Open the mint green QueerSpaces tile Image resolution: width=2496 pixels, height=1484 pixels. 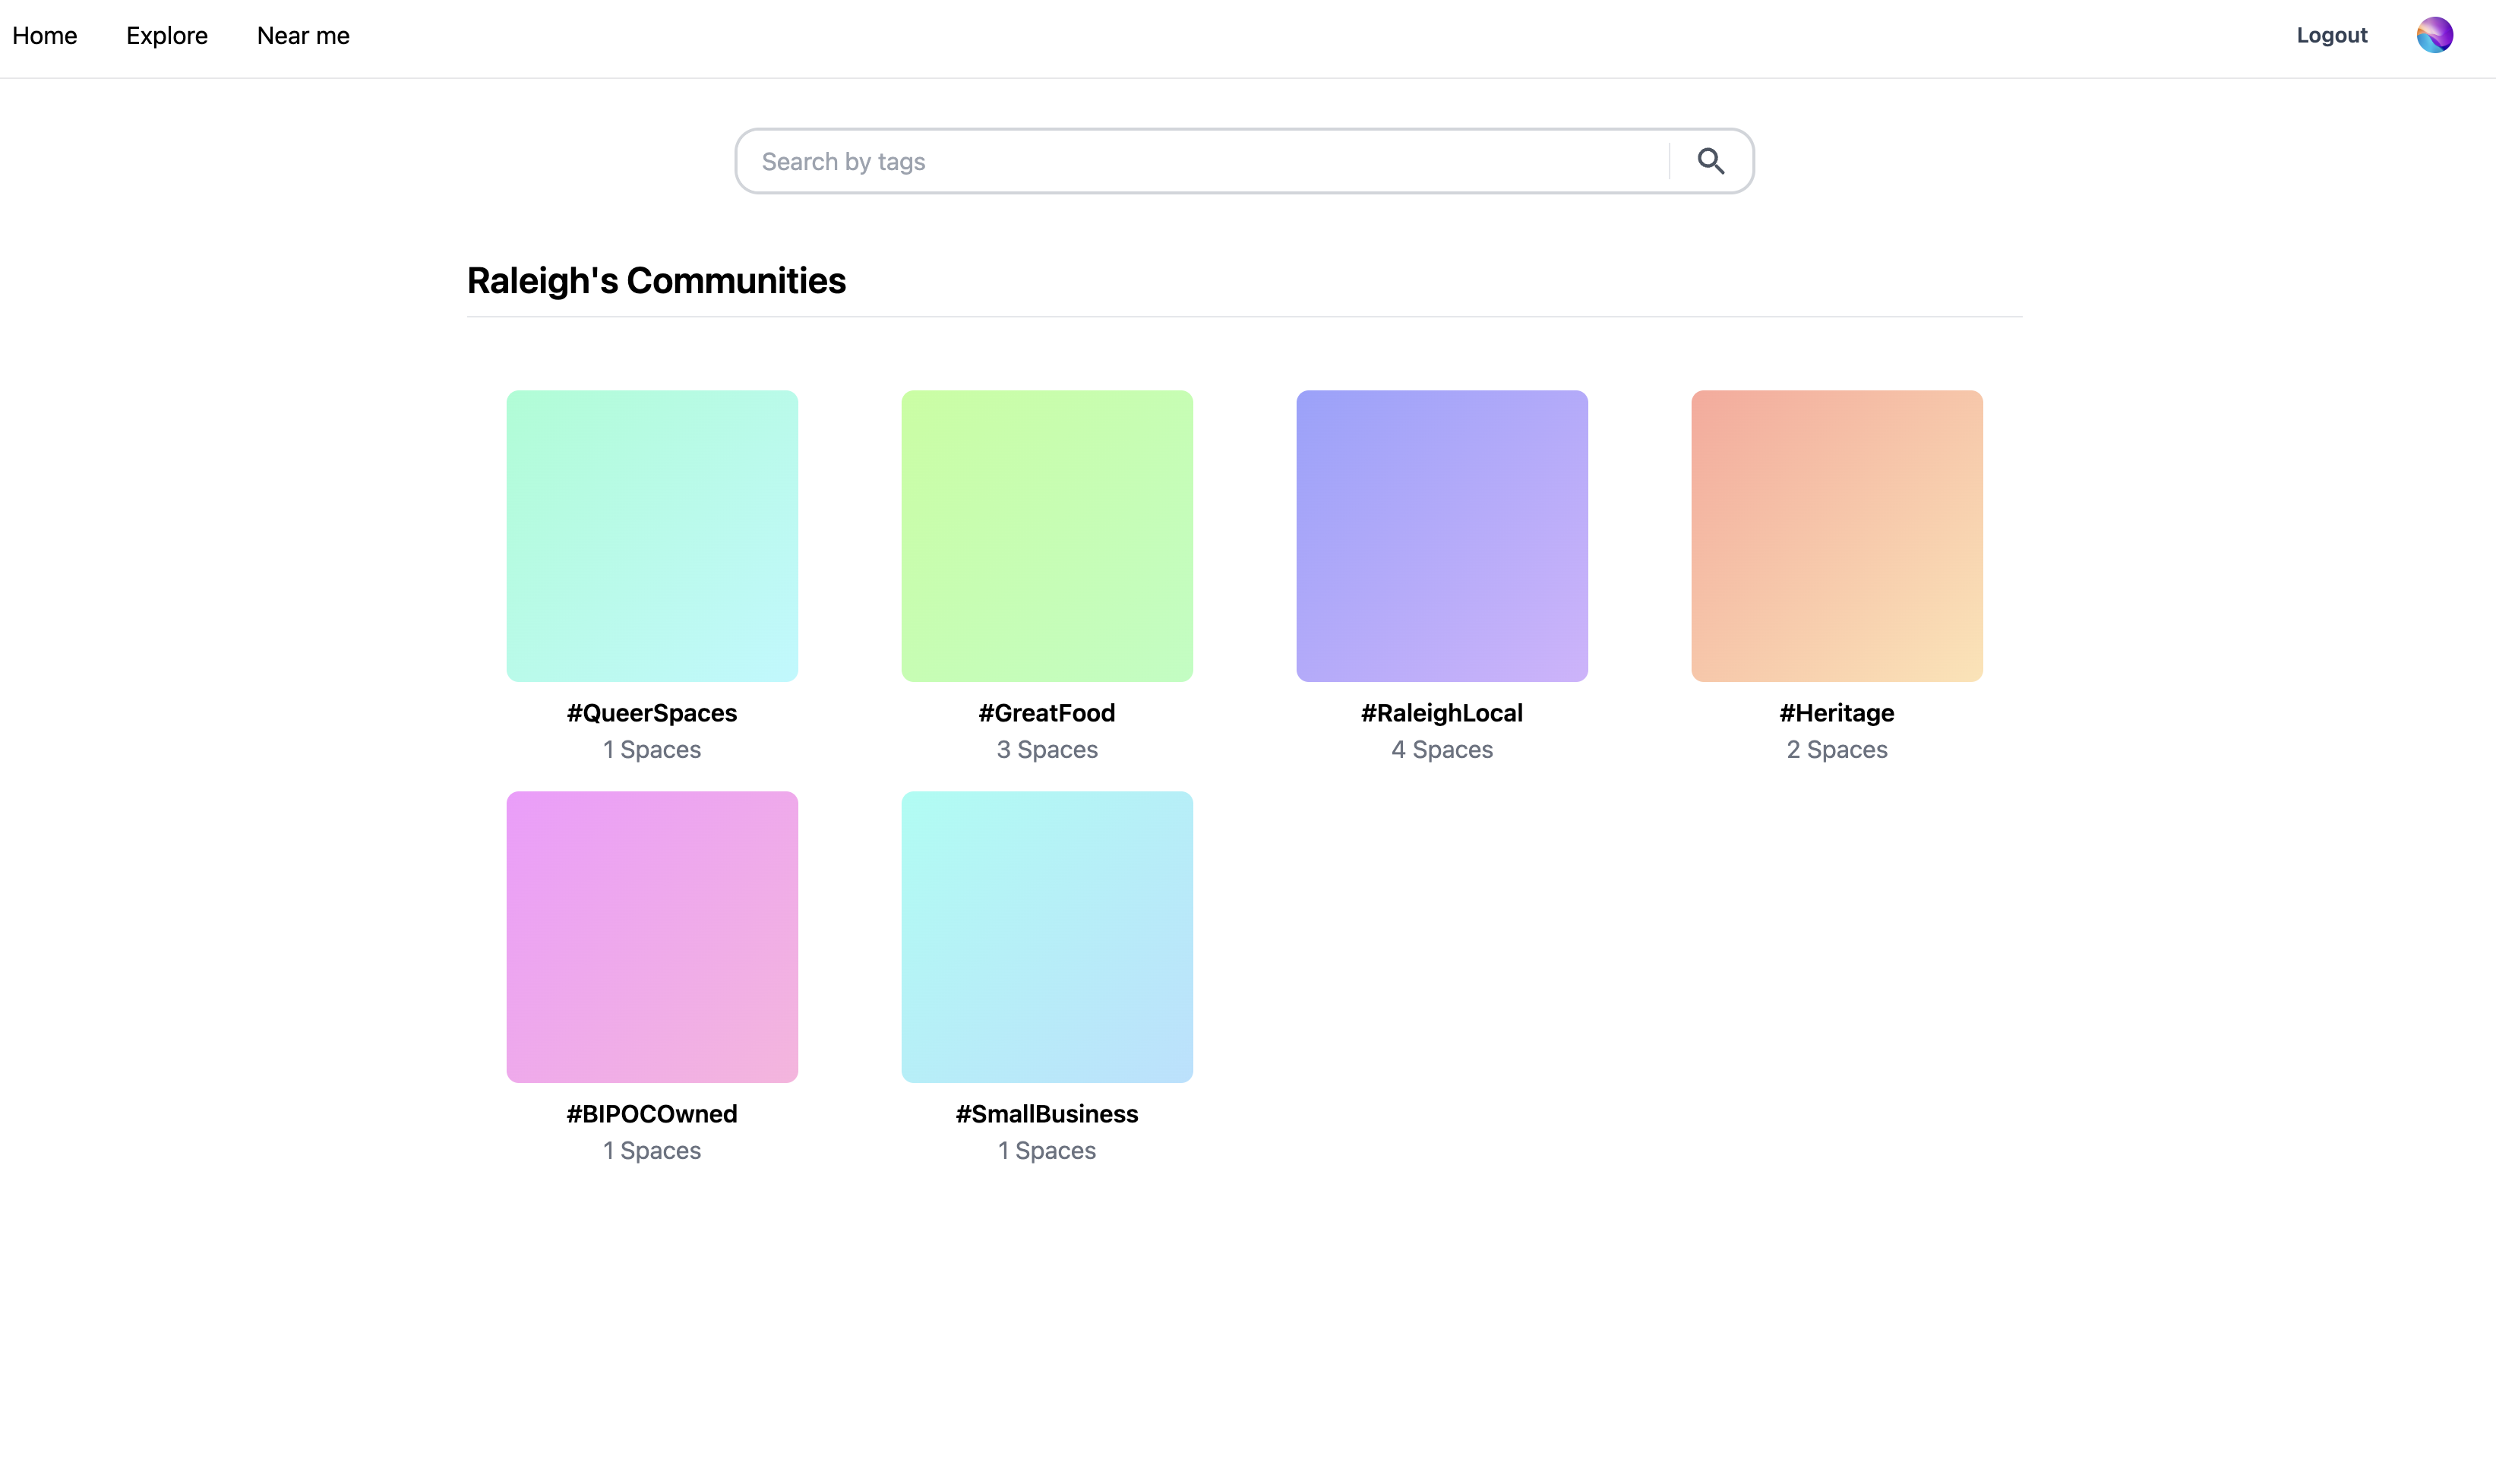point(652,536)
